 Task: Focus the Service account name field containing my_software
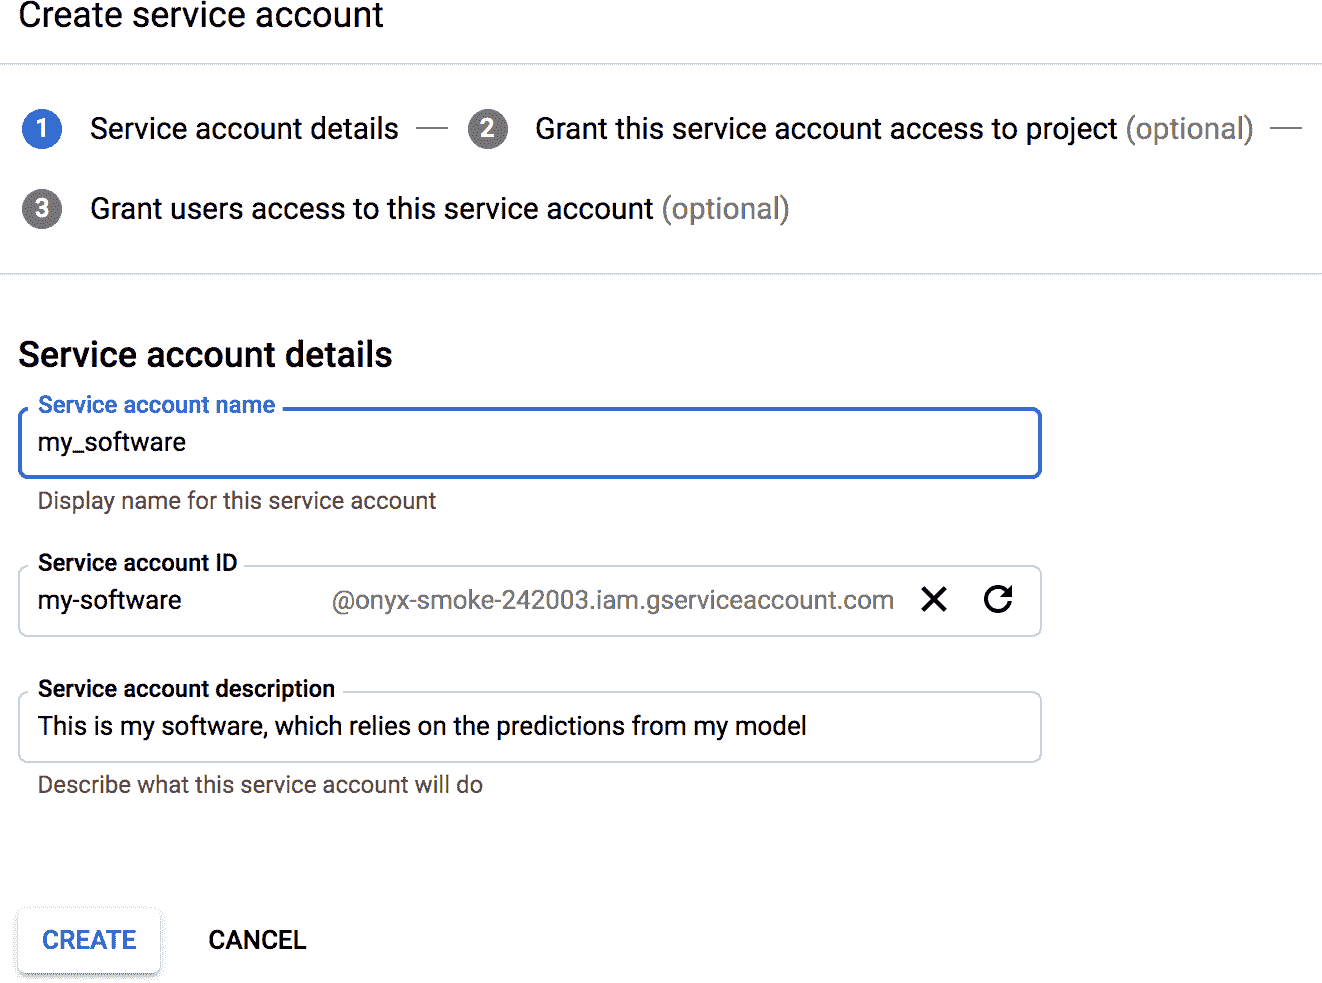tap(530, 443)
